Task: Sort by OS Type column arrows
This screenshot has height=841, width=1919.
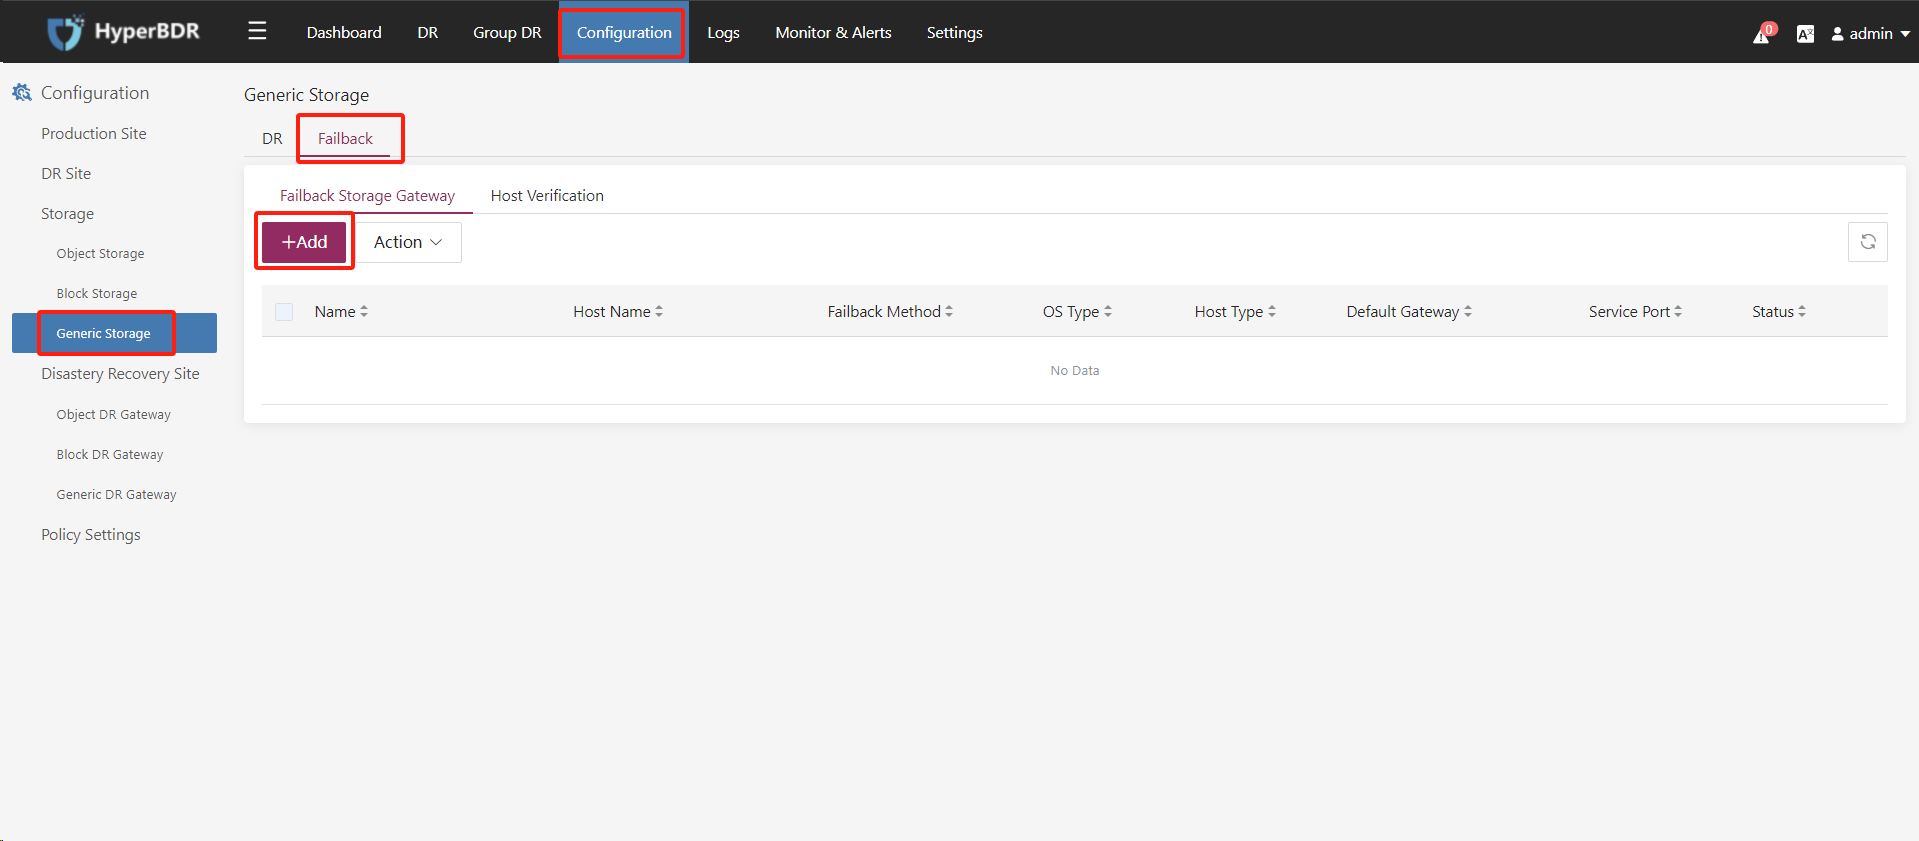Action: pyautogui.click(x=1108, y=312)
